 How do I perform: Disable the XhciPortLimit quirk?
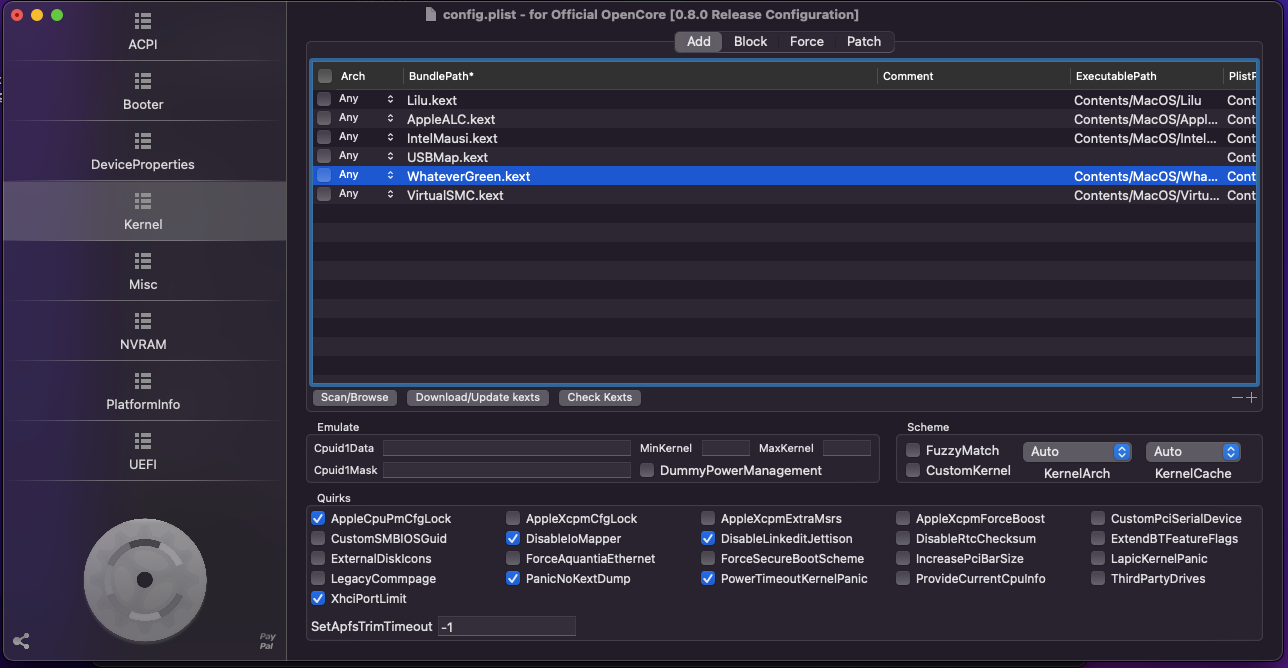coord(318,599)
